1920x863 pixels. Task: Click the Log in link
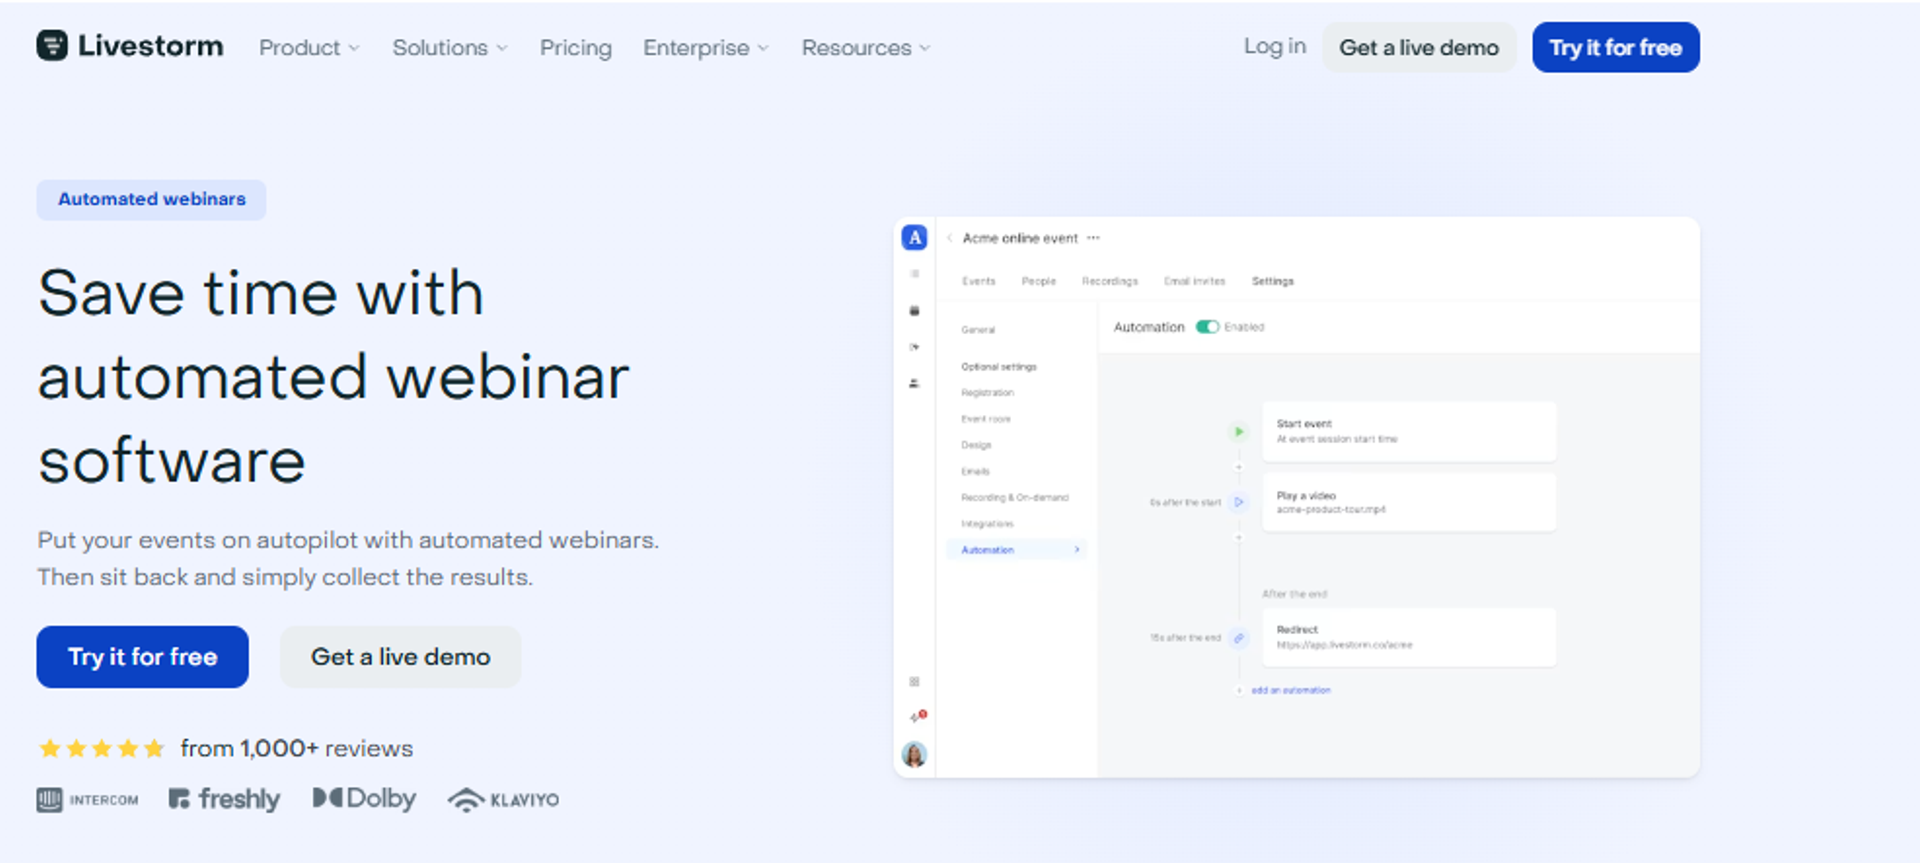pyautogui.click(x=1275, y=46)
